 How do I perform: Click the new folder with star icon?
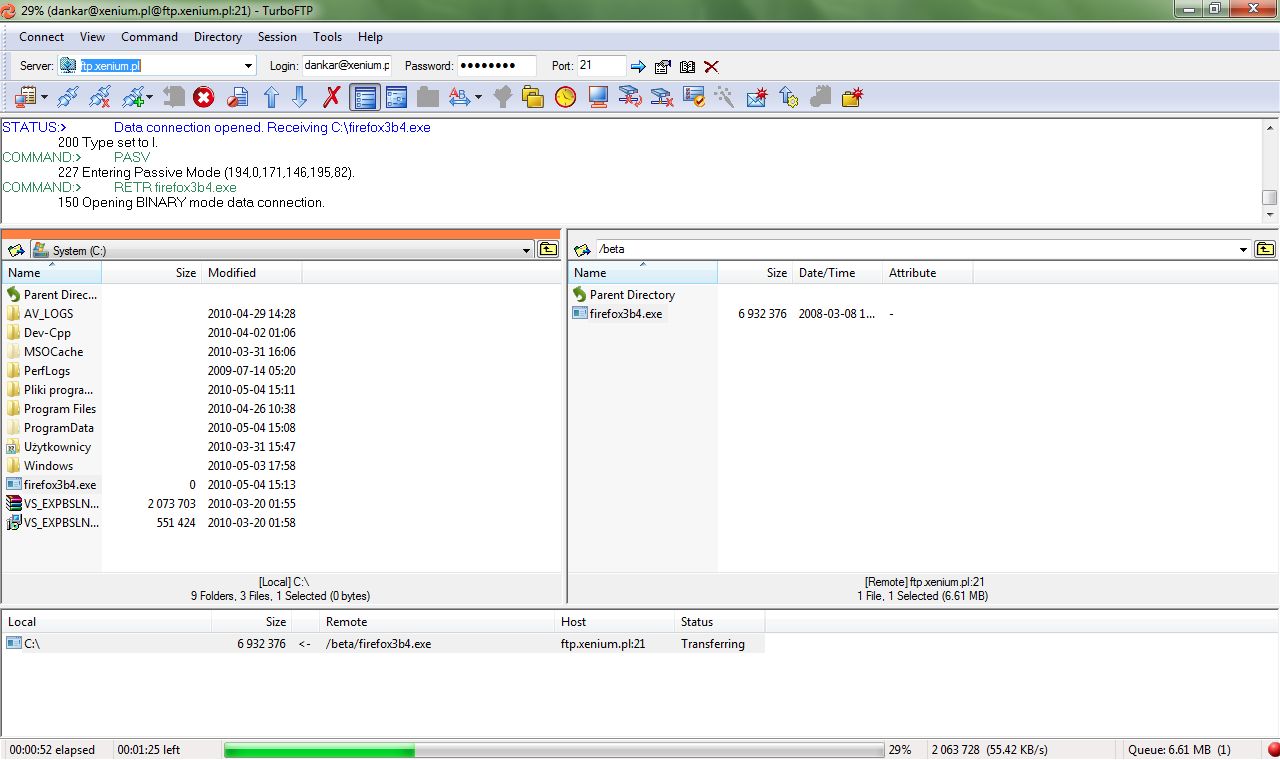click(x=852, y=97)
